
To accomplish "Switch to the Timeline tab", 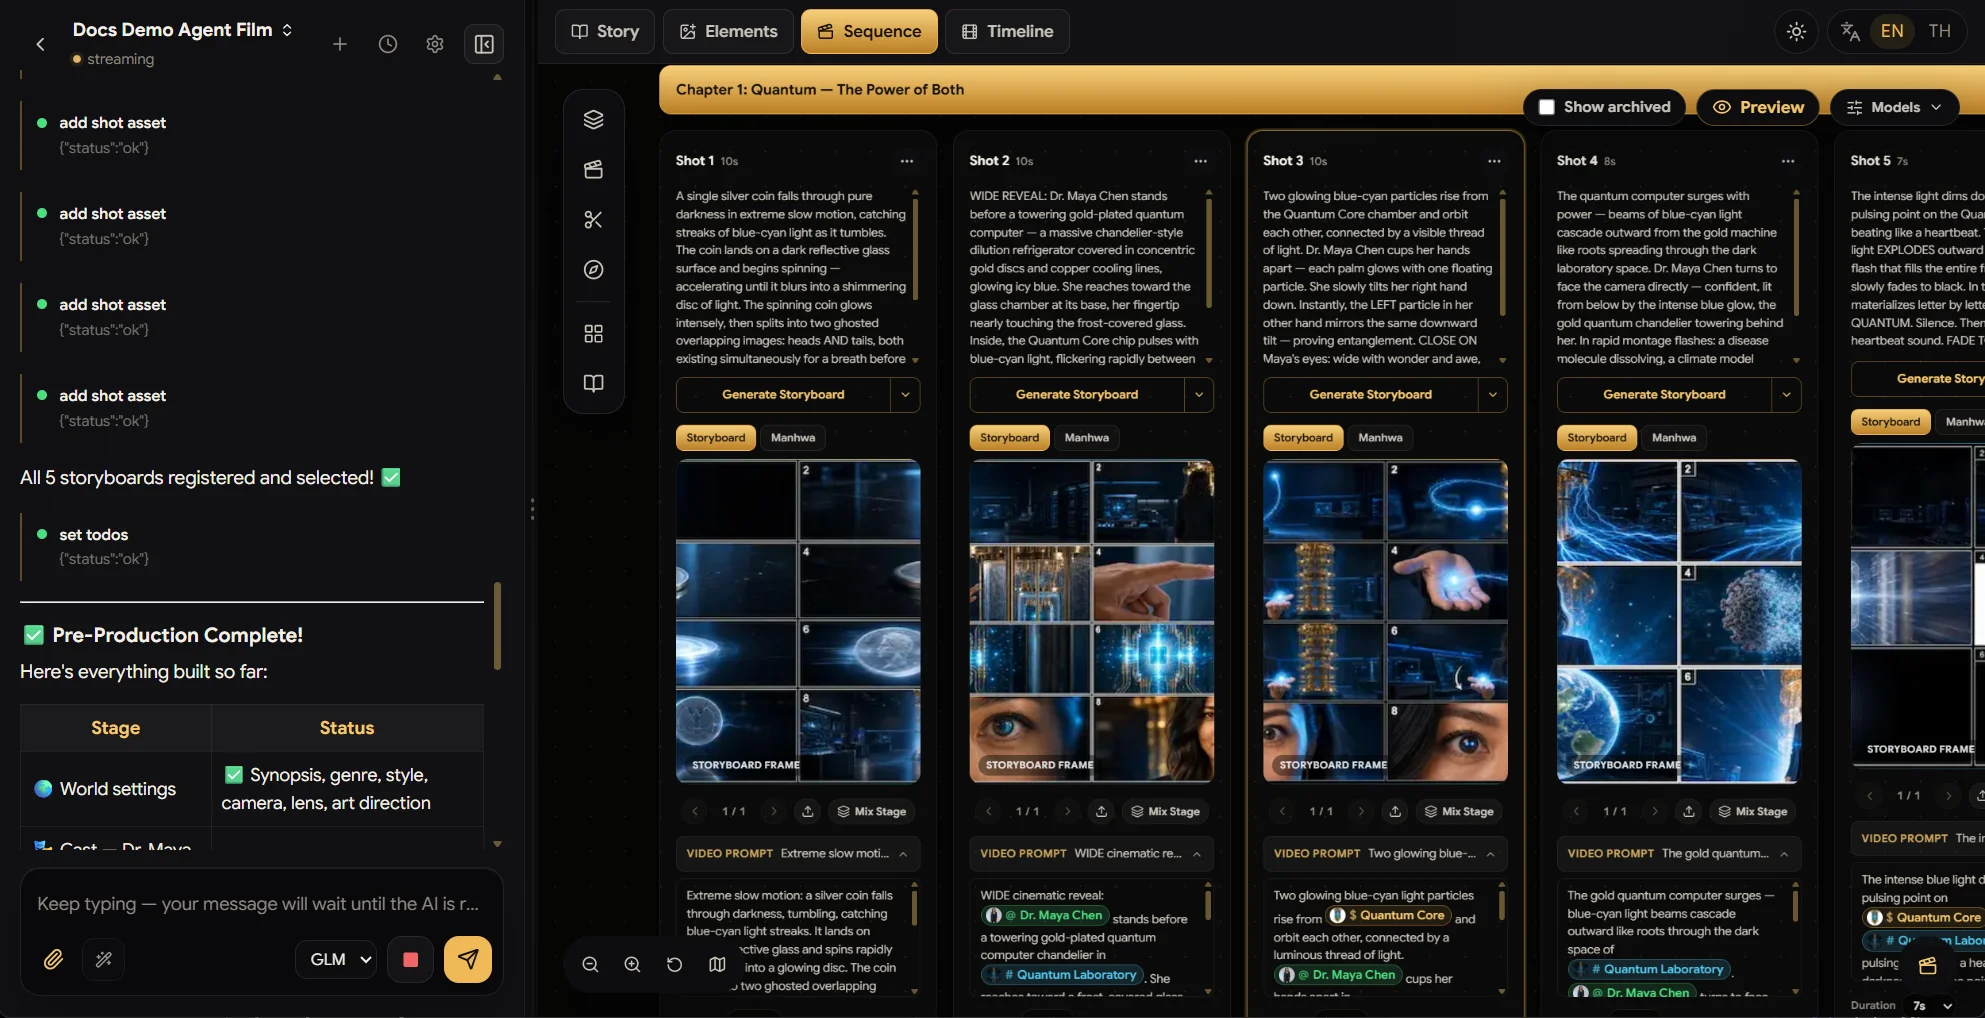I will [x=1007, y=31].
